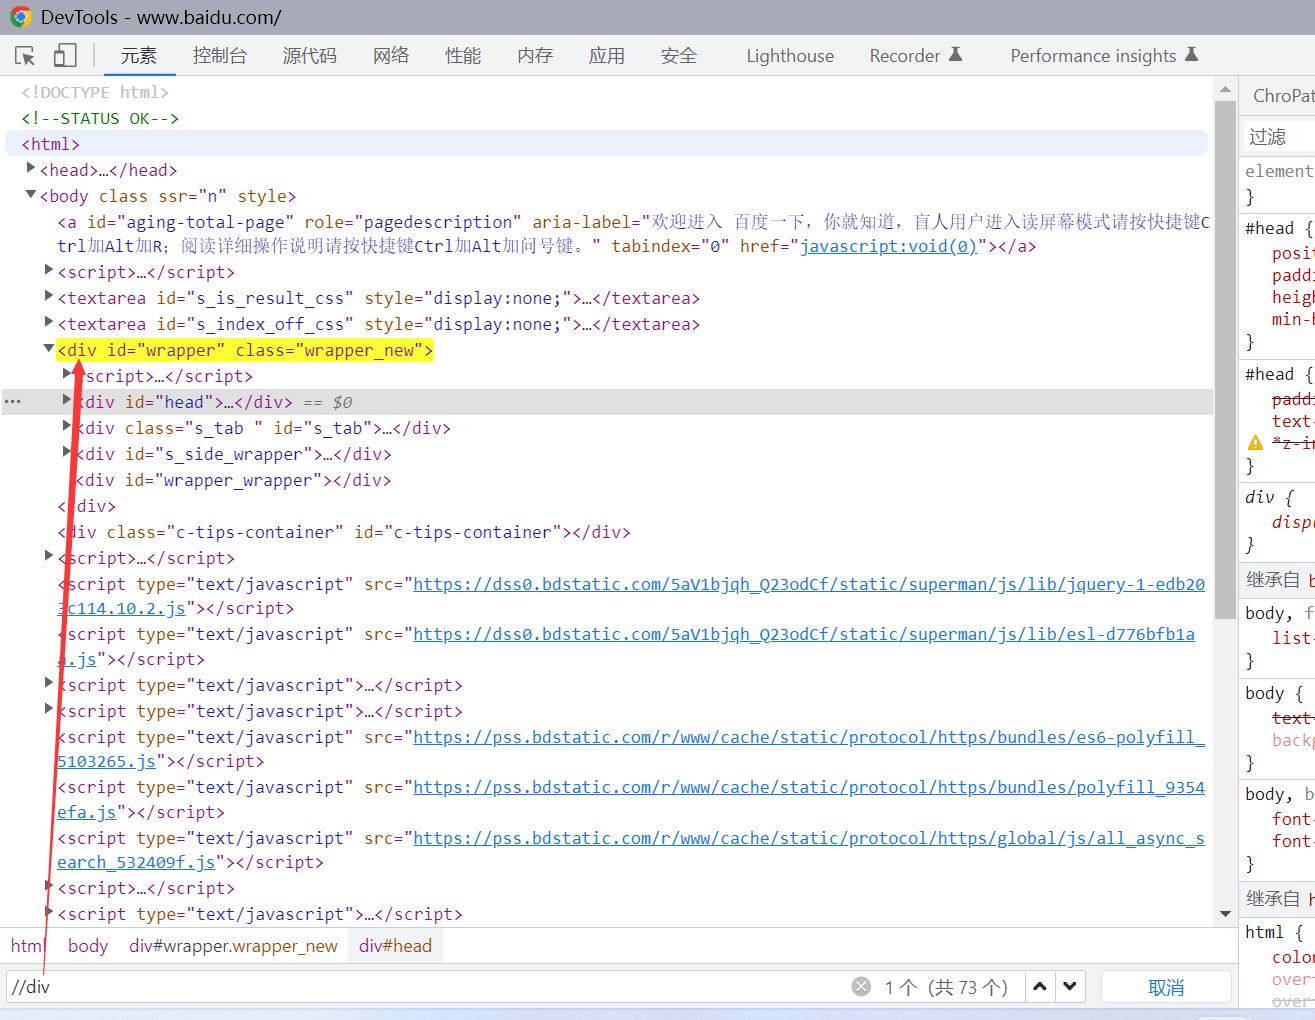Collapse the body node
1315x1020 pixels.
[31, 195]
